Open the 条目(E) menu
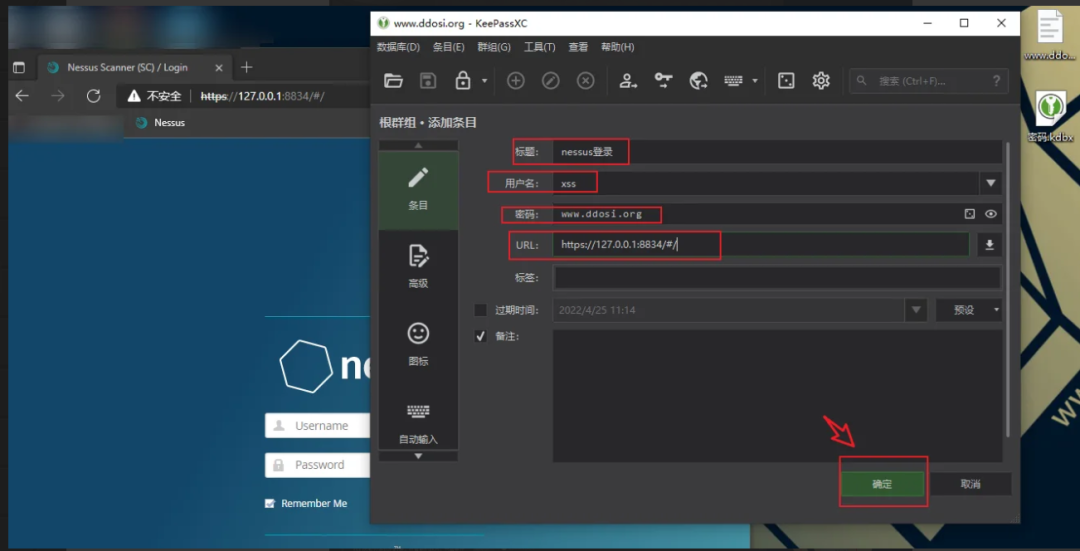Viewport: 1080px width, 551px height. (x=448, y=48)
